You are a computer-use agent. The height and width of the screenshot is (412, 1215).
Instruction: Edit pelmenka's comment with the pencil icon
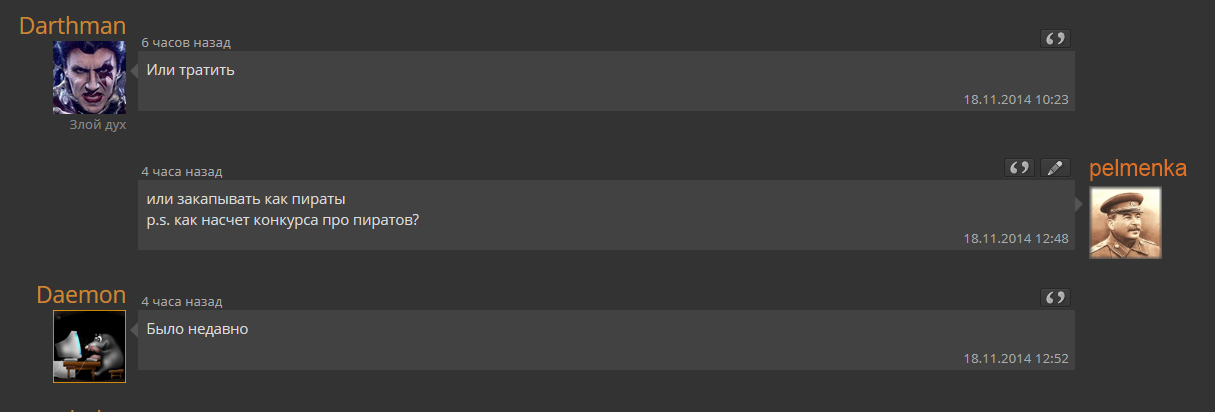coord(1055,168)
